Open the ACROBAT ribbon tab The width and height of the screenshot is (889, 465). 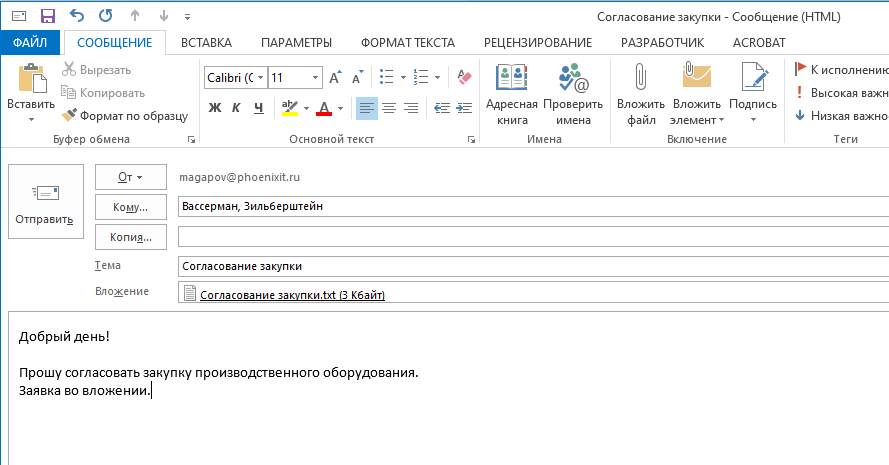759,43
